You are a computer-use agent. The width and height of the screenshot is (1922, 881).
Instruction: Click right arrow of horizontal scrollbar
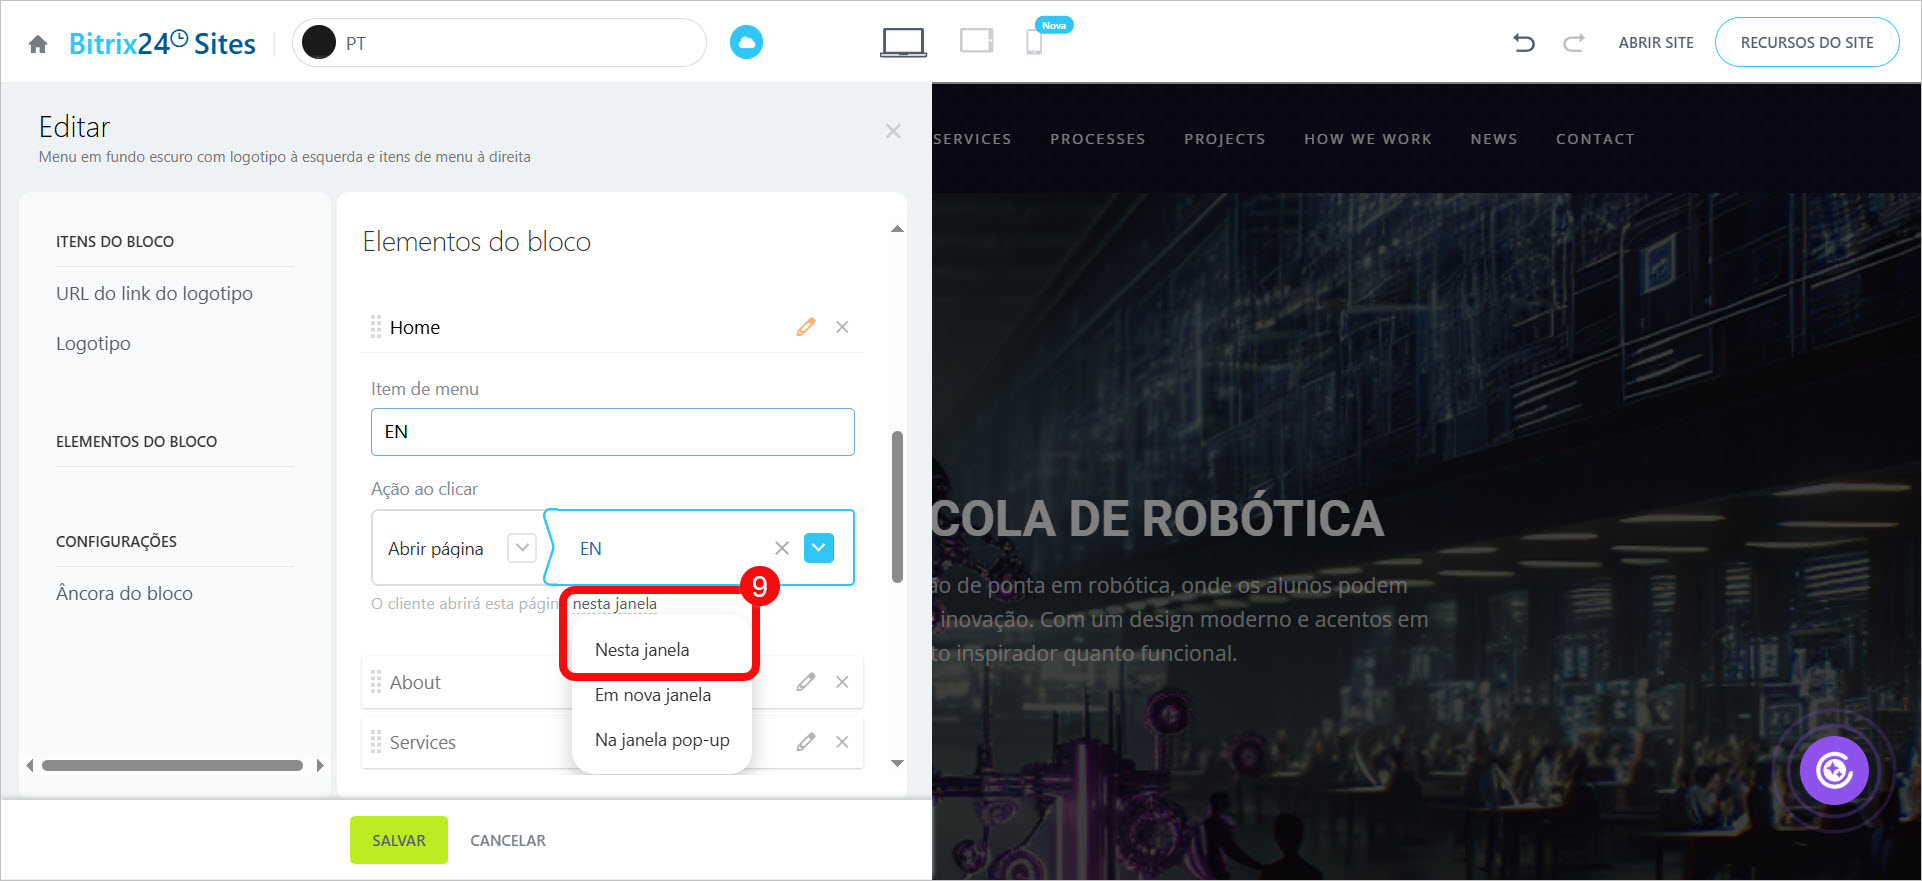pyautogui.click(x=320, y=765)
